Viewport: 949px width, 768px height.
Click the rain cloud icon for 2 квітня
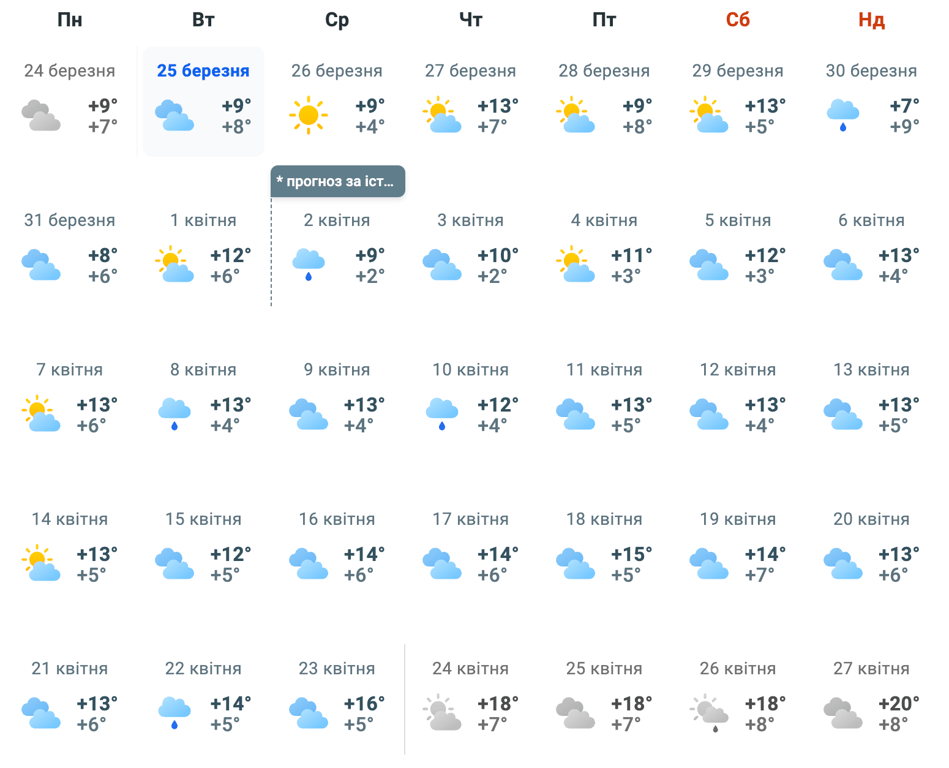[x=308, y=265]
